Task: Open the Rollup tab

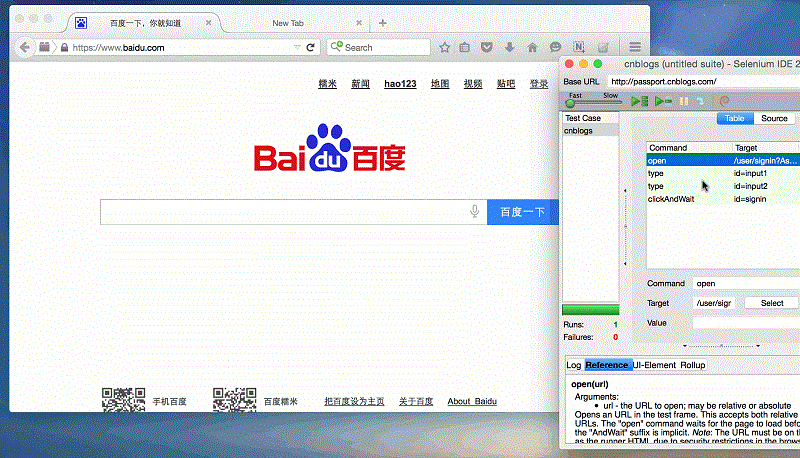Action: coord(692,365)
